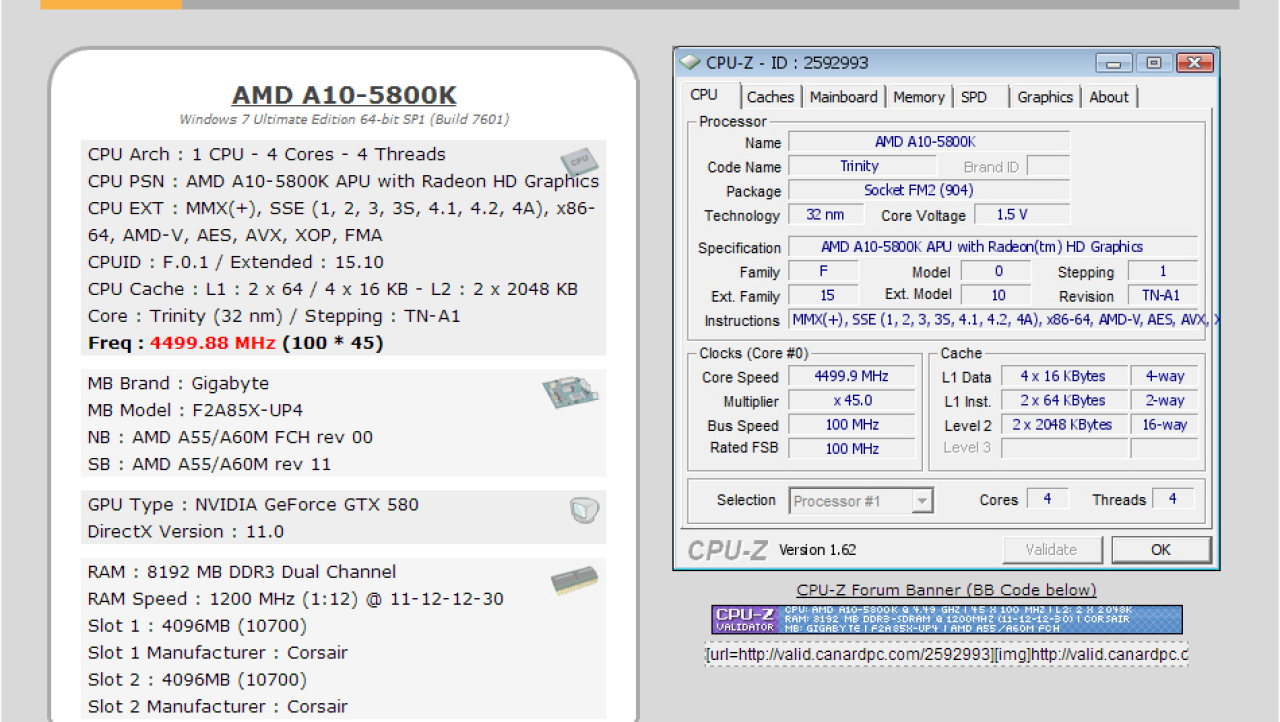This screenshot has height=722, width=1280.
Task: Click the Ext. Family value 15
Action: [x=824, y=295]
